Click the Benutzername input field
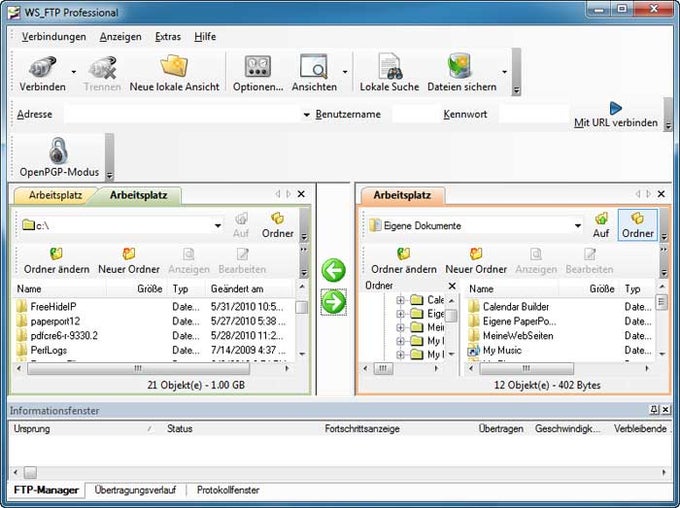The height and width of the screenshot is (508, 680). click(415, 115)
